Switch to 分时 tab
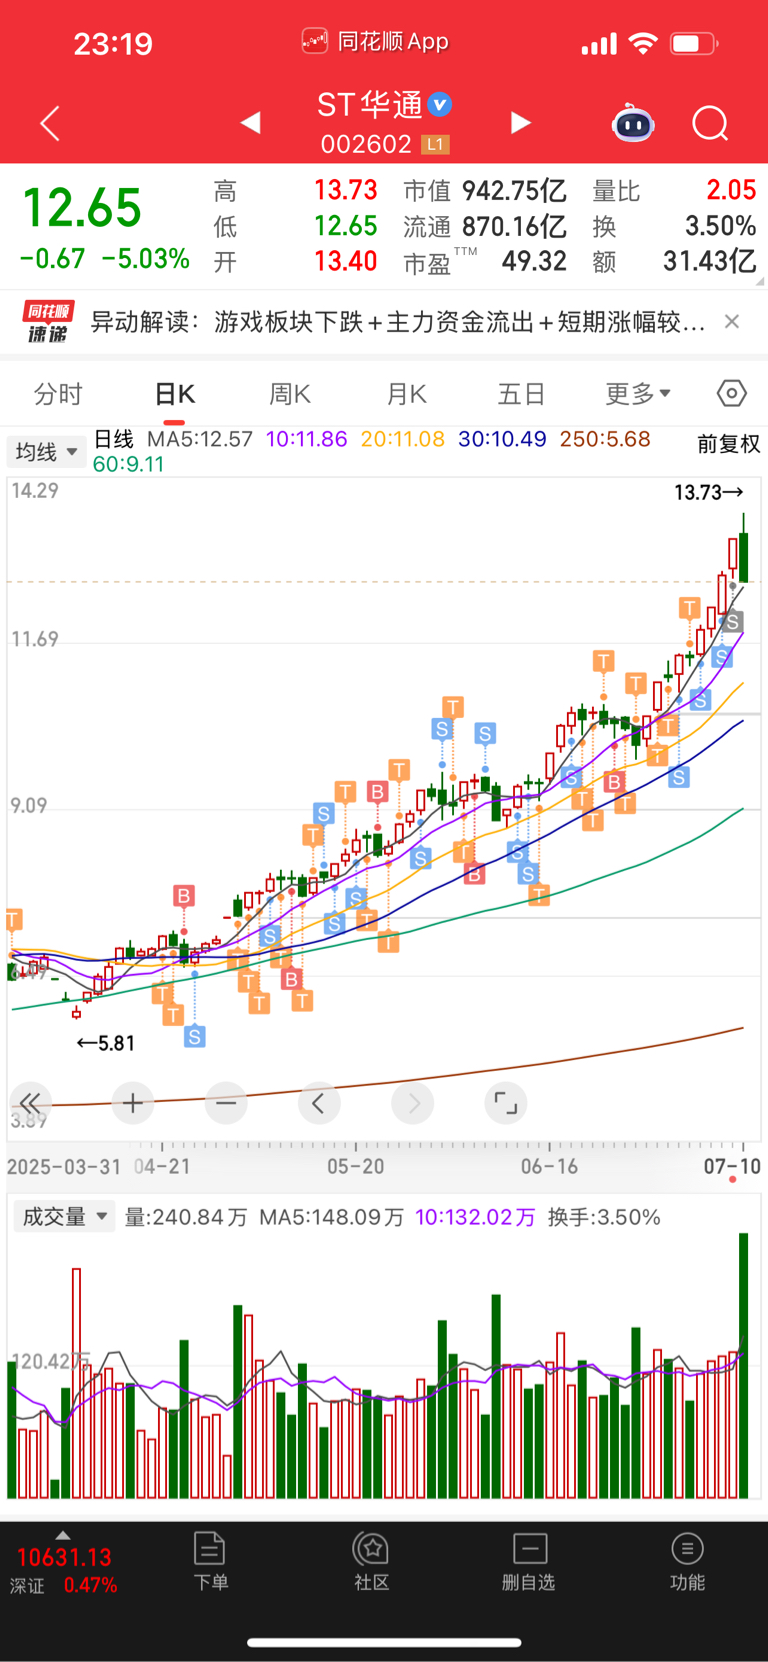This screenshot has width=768, height=1662. click(x=58, y=394)
